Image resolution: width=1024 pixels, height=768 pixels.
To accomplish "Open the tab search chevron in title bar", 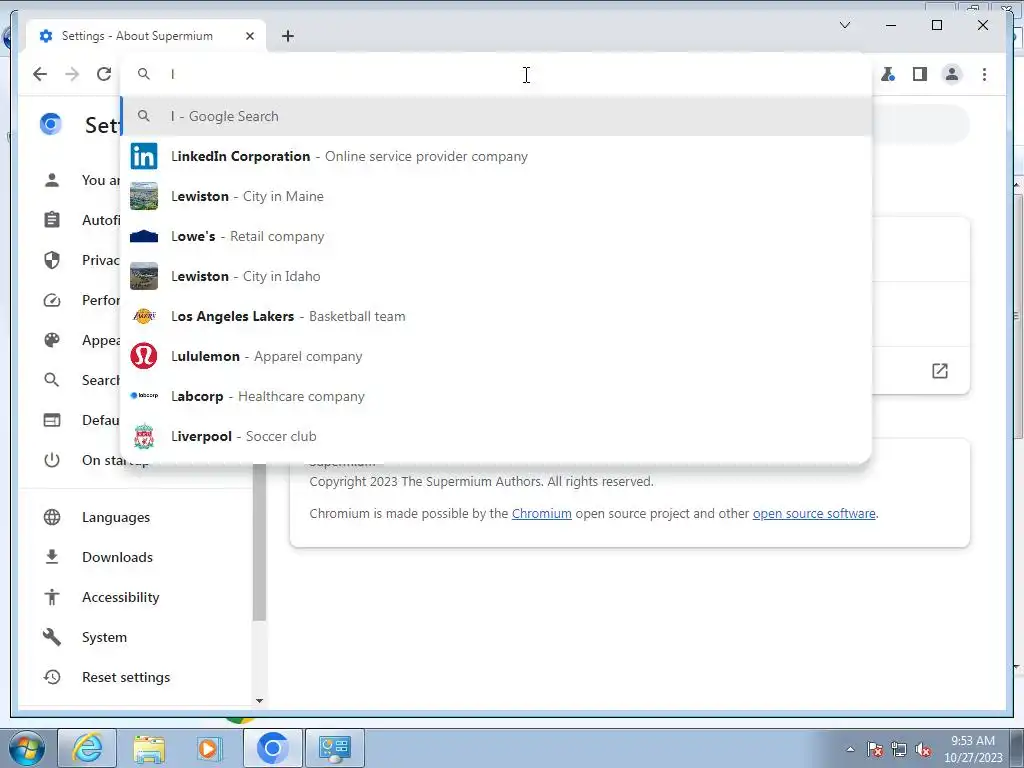I will click(x=844, y=25).
